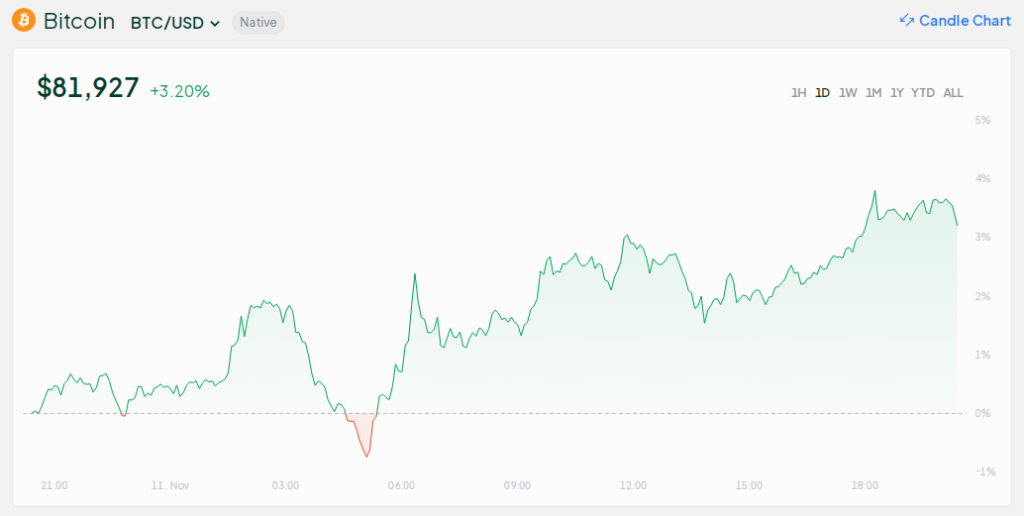This screenshot has height=516, width=1024.
Task: Click the Native badge label
Action: 258,22
